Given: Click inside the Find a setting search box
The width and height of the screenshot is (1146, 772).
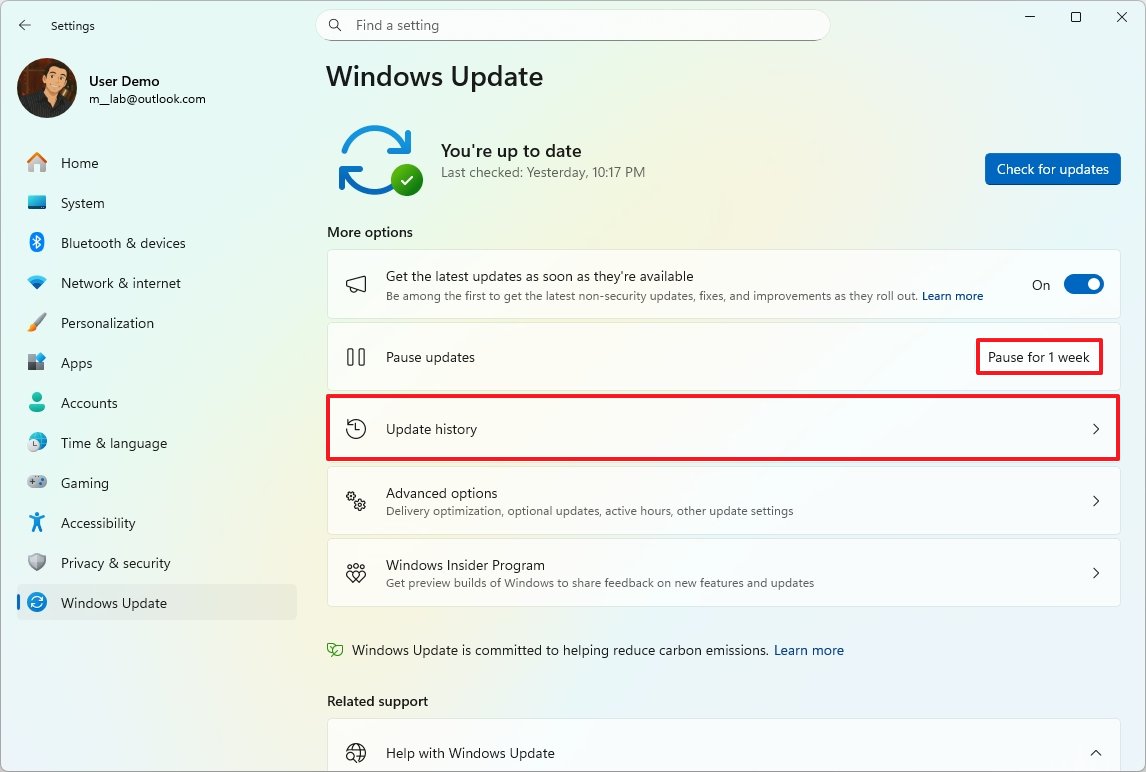Looking at the screenshot, I should tap(572, 25).
